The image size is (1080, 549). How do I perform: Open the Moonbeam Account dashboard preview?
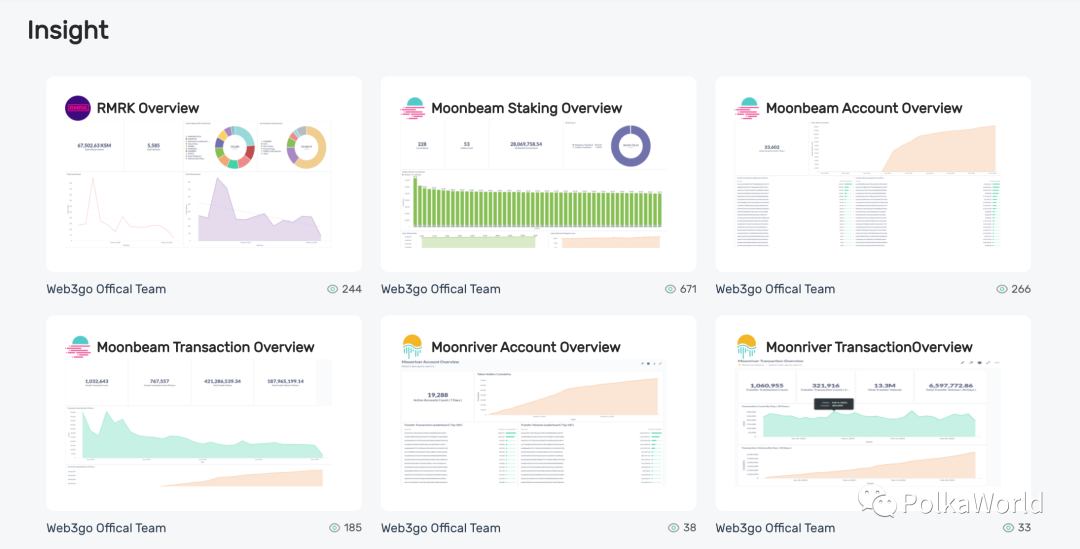(x=868, y=185)
